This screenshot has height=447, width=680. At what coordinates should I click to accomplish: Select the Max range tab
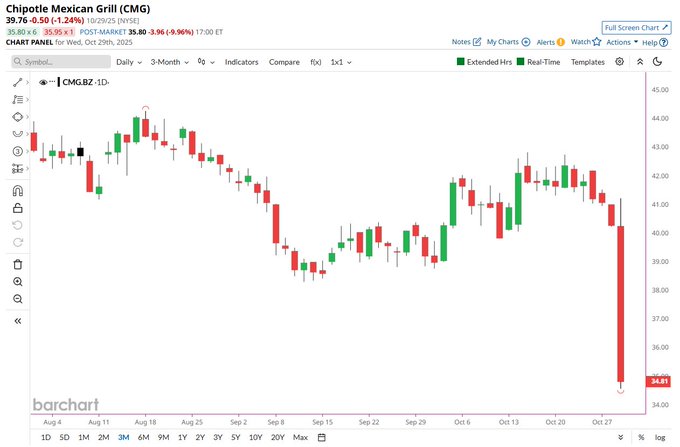pos(301,437)
